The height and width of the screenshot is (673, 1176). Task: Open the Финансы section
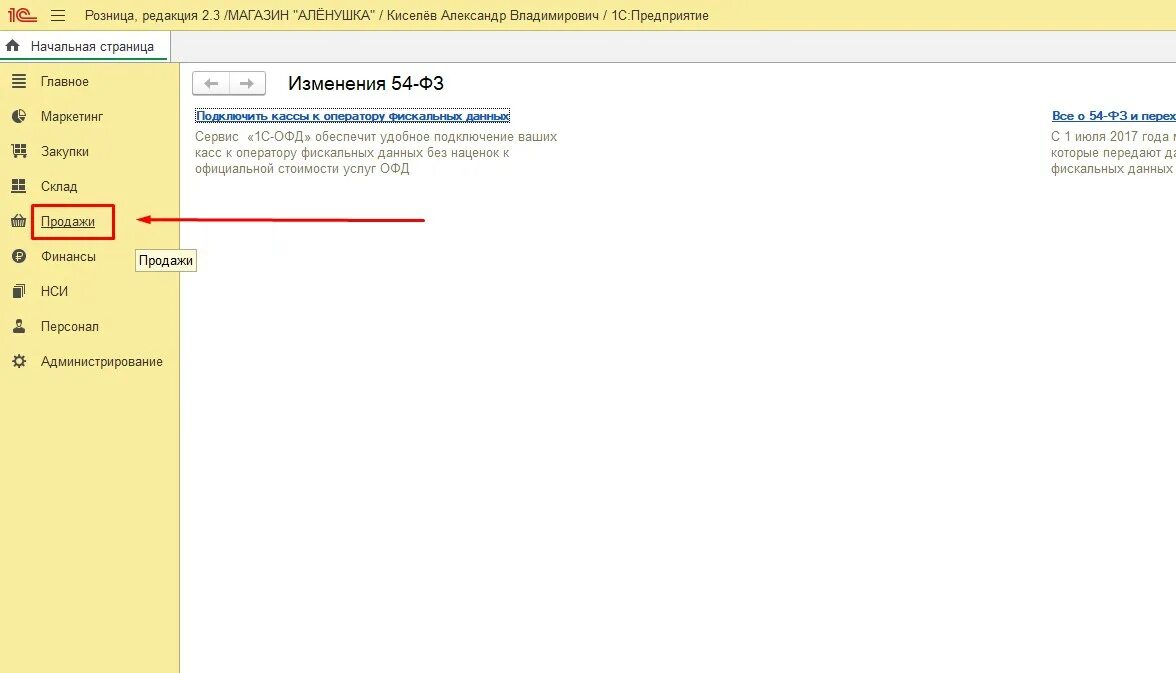pyautogui.click(x=68, y=257)
